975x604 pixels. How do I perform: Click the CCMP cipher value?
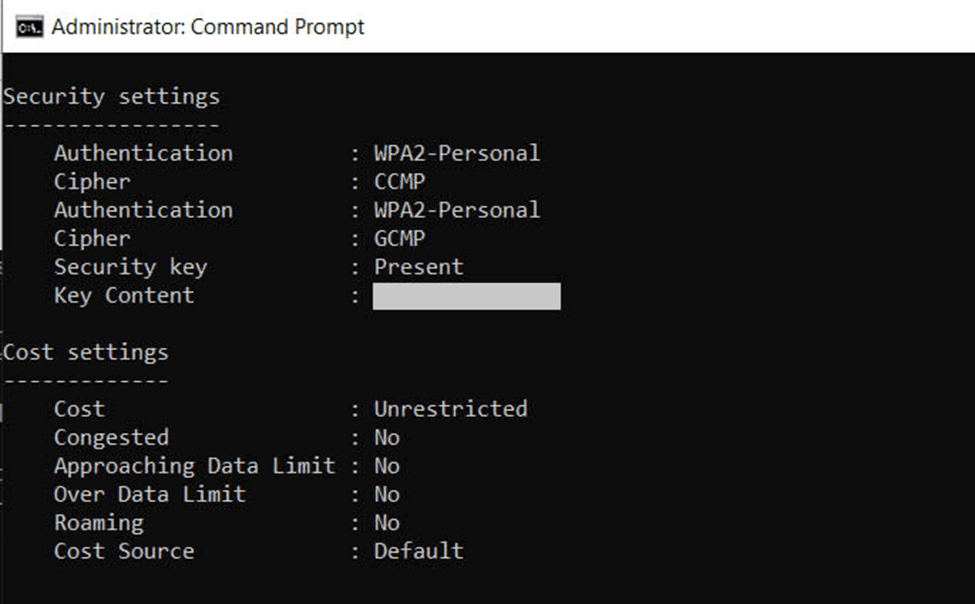point(400,182)
